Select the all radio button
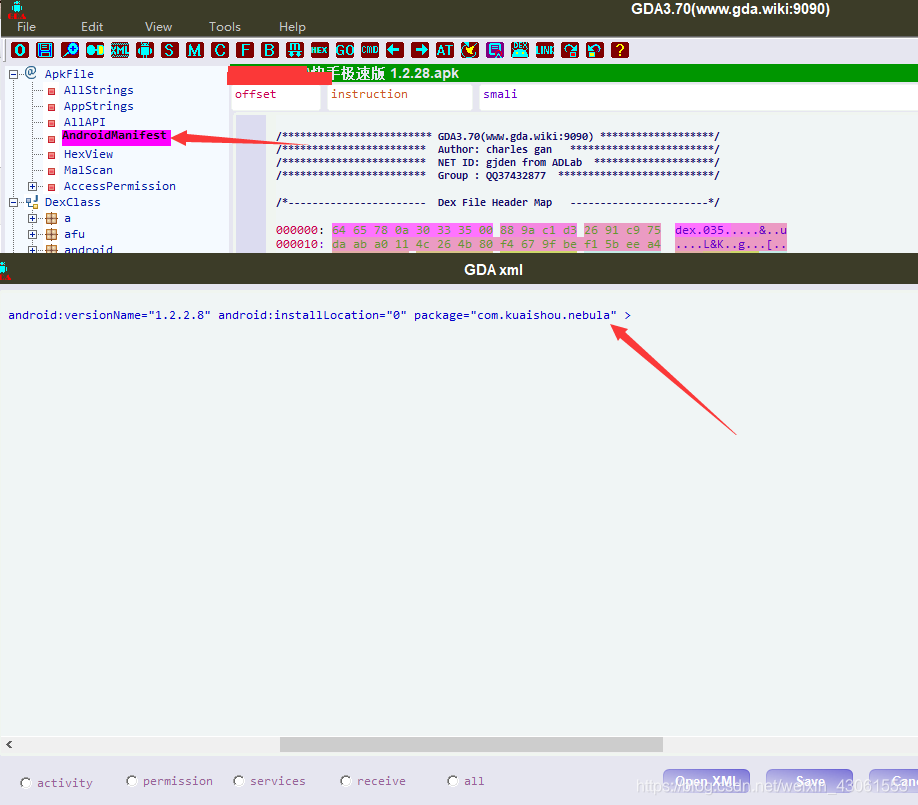This screenshot has width=918, height=805. point(453,781)
